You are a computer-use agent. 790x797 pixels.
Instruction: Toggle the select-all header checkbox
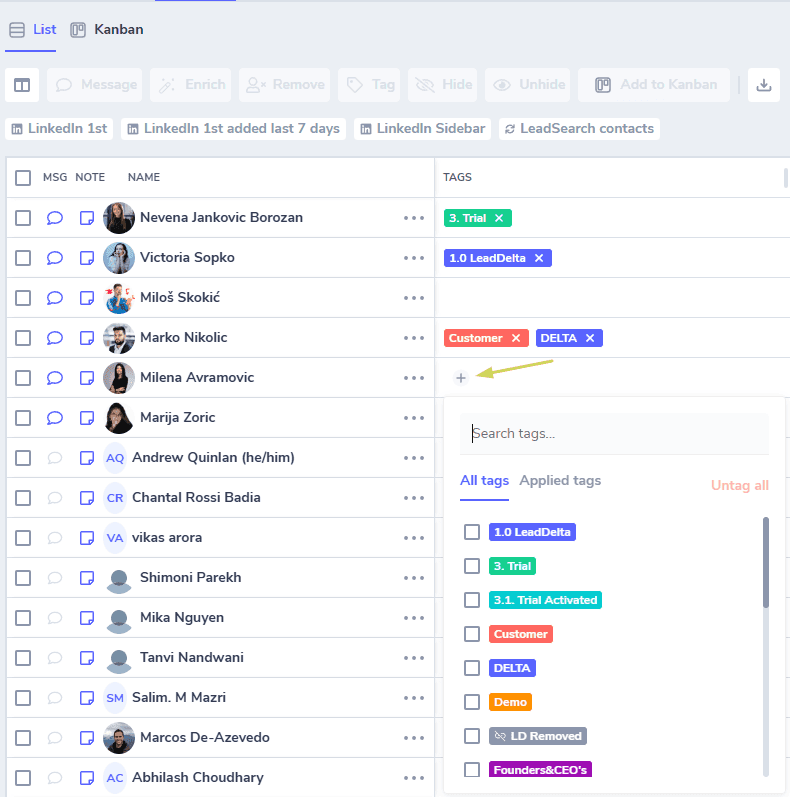pos(23,178)
